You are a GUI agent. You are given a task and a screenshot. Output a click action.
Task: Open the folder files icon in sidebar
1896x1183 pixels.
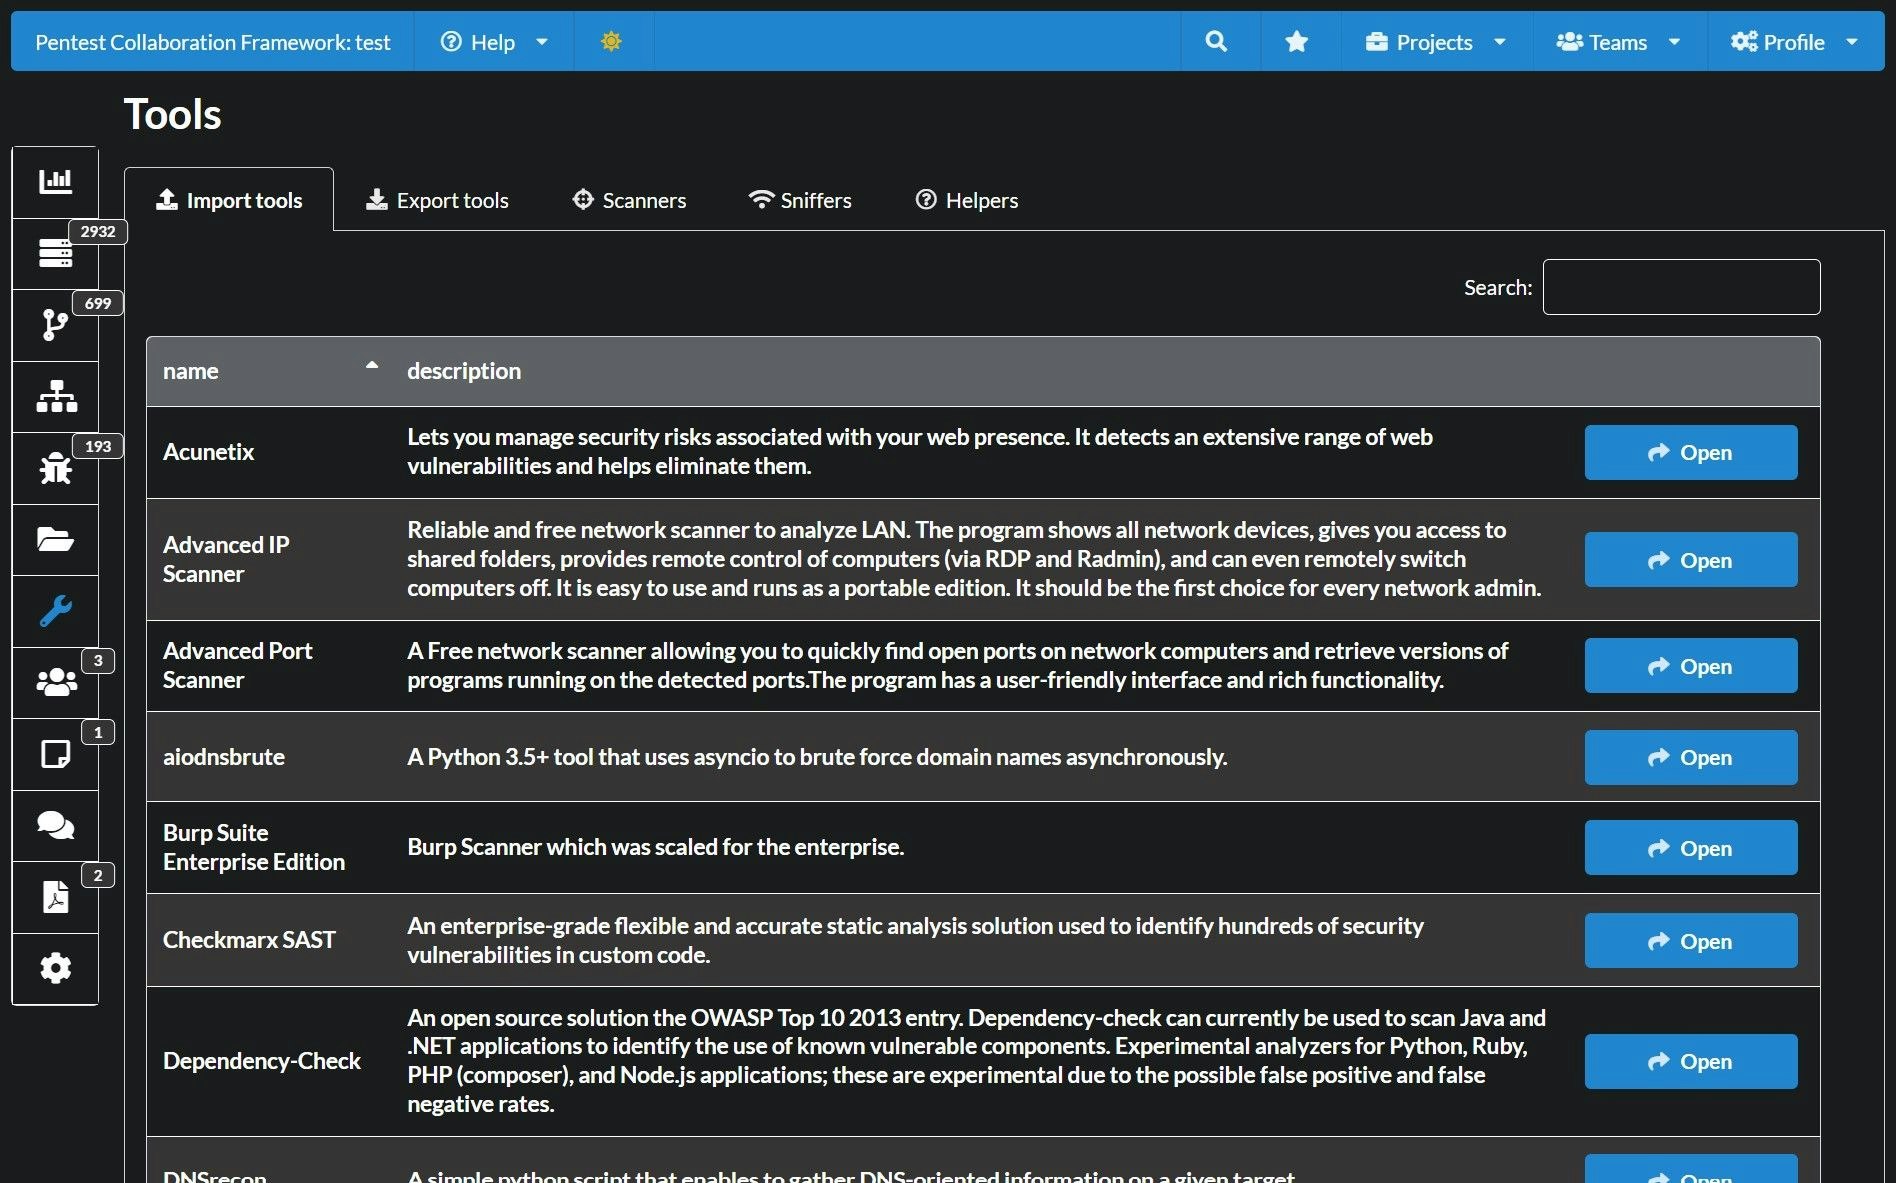pos(55,540)
